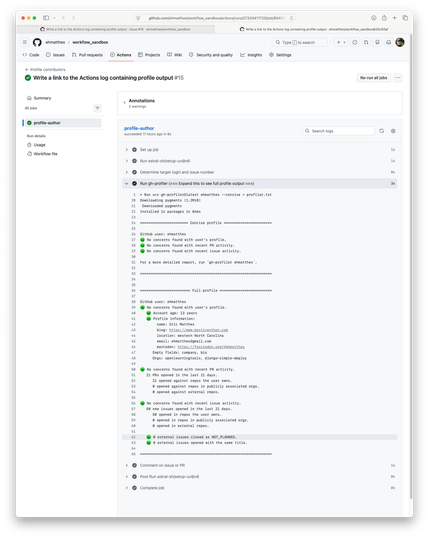Open the Code tab

pyautogui.click(x=31, y=55)
